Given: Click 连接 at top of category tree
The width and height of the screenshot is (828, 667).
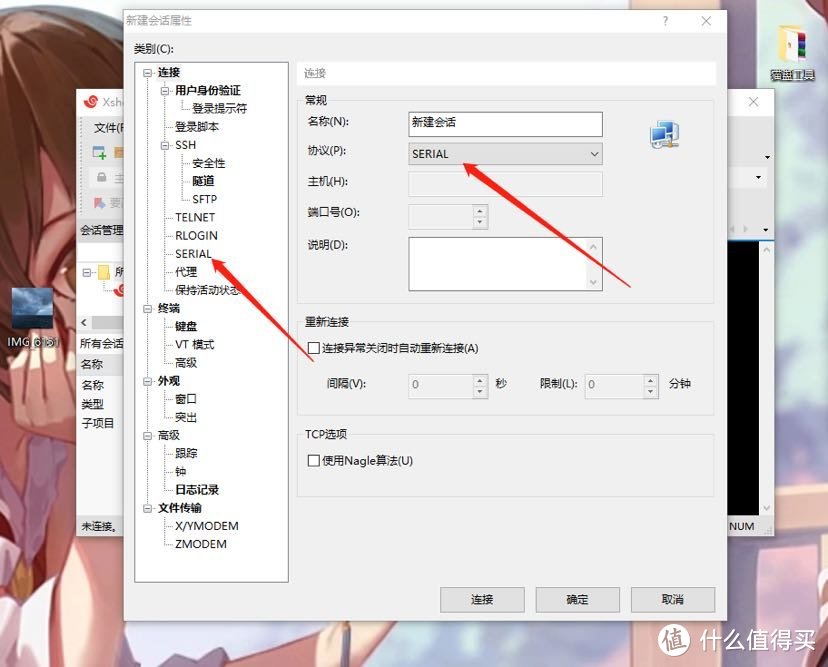Looking at the screenshot, I should (x=169, y=72).
